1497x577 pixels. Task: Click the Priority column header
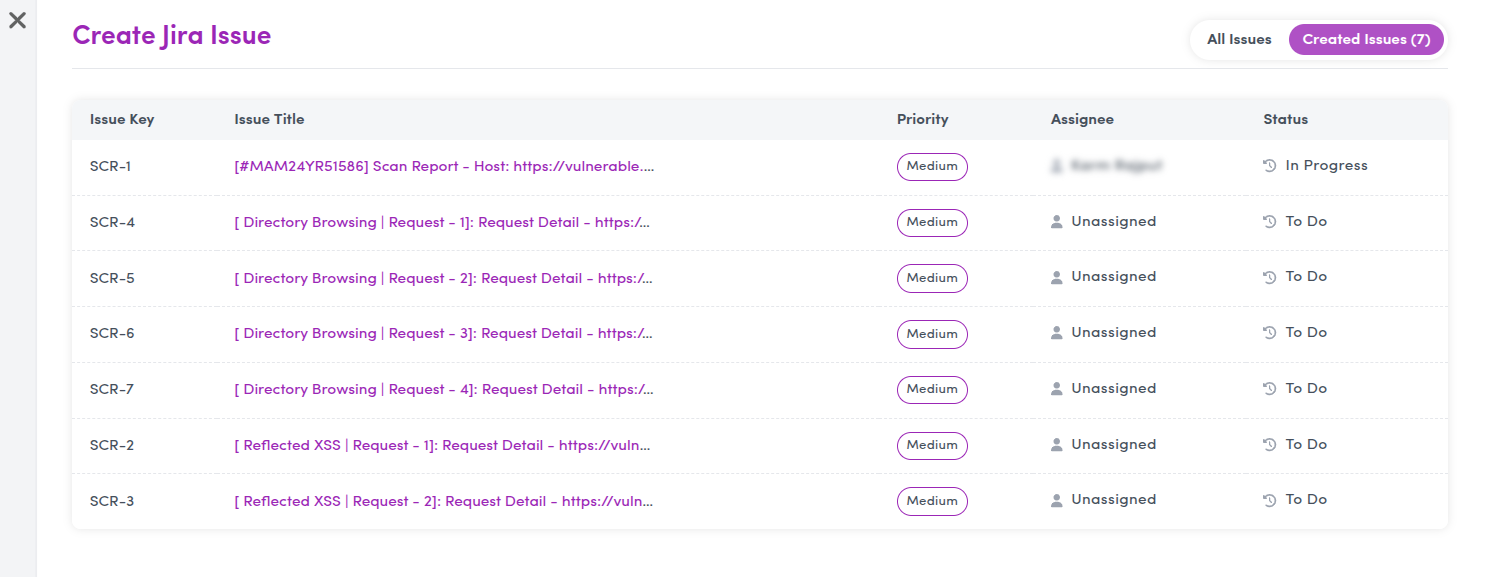pyautogui.click(x=922, y=119)
